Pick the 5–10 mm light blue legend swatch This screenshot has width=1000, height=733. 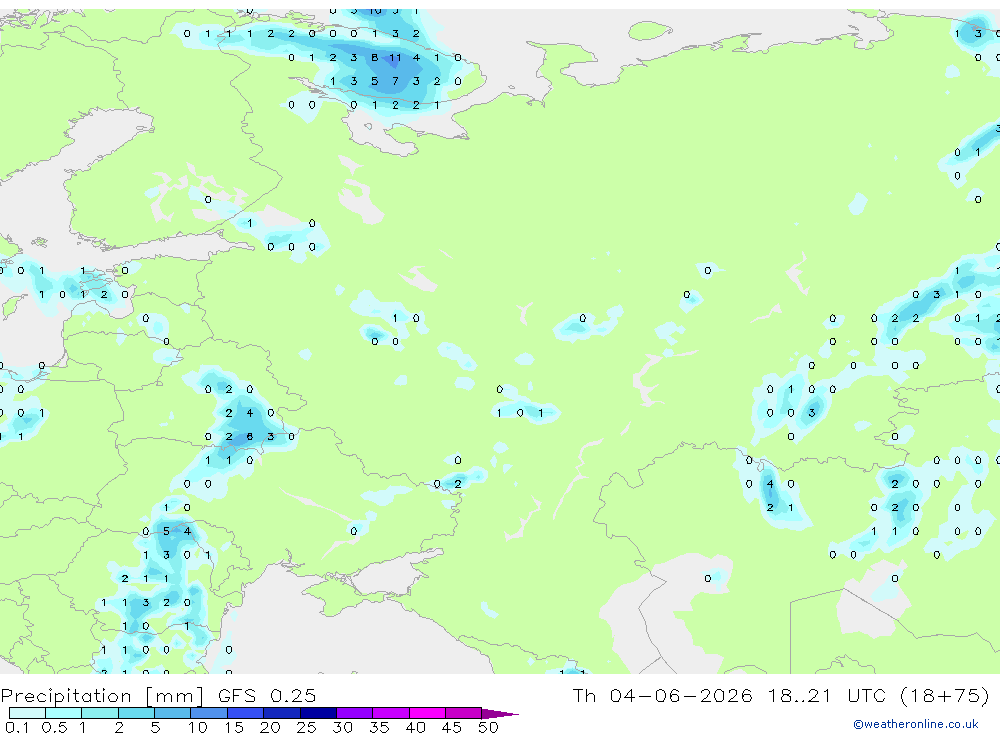tap(172, 713)
